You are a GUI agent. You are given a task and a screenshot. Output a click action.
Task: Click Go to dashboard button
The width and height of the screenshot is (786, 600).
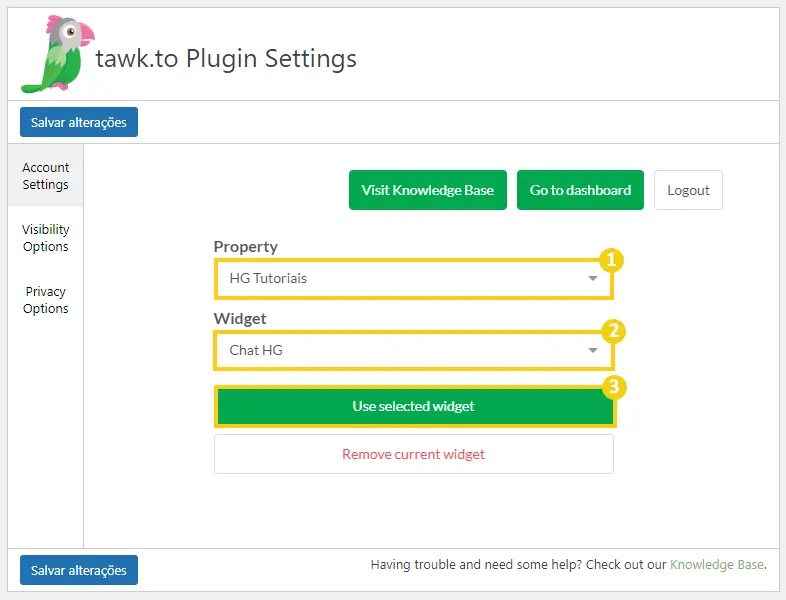[580, 190]
